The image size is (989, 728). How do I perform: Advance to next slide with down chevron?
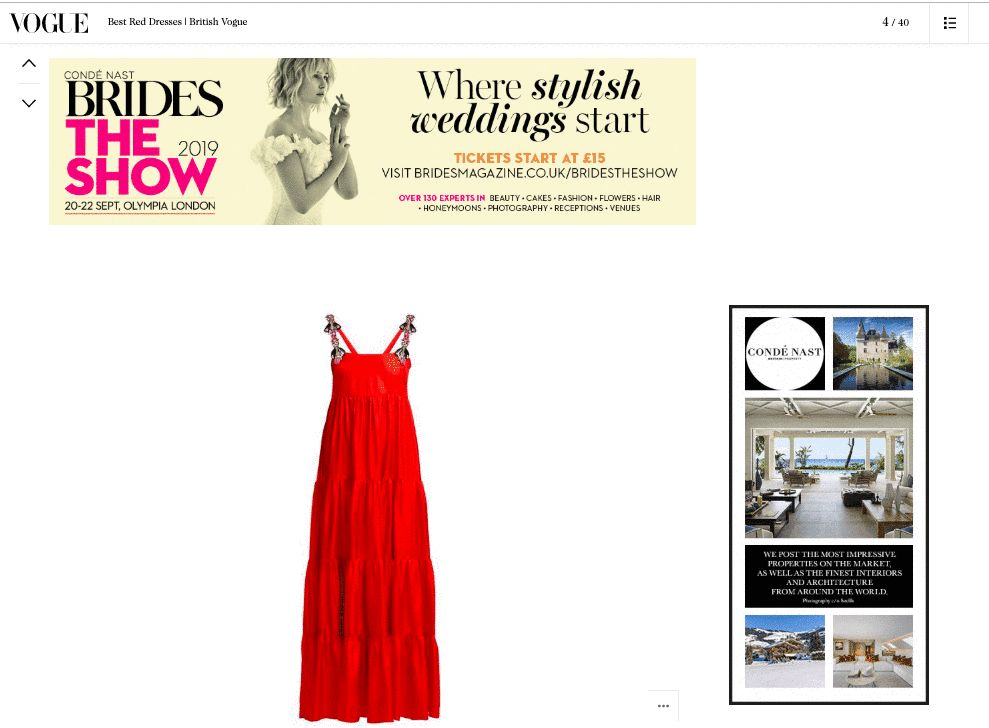click(29, 103)
